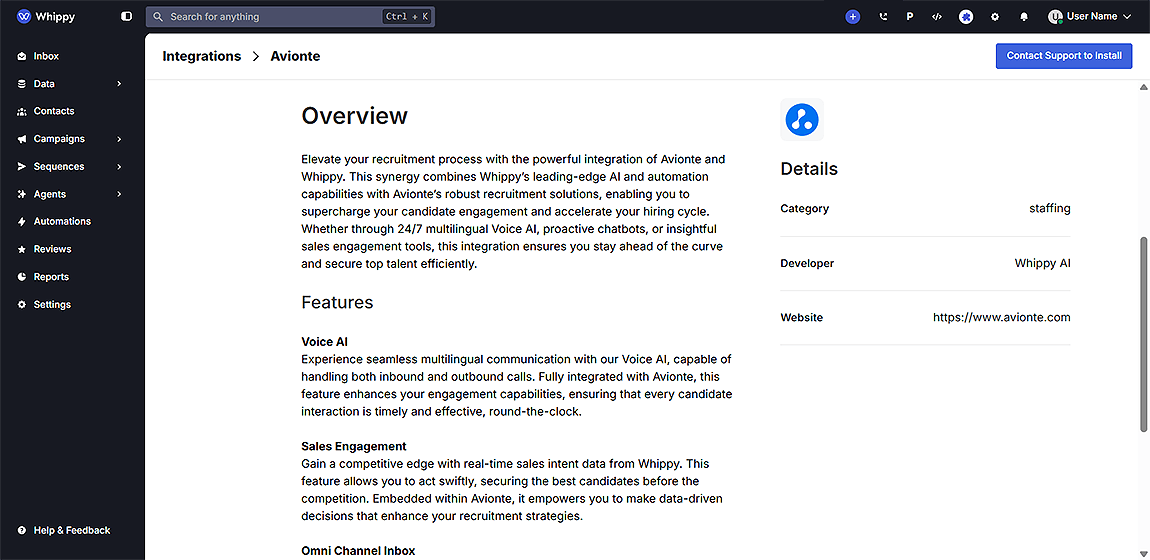1150x560 pixels.
Task: Click the Details heading
Action: [809, 169]
